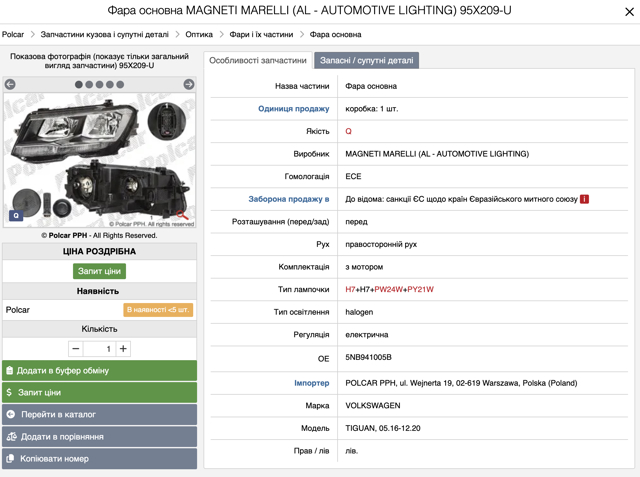Click the ЦІНА РОЗДРІБНА header
The width and height of the screenshot is (640, 477).
[99, 251]
